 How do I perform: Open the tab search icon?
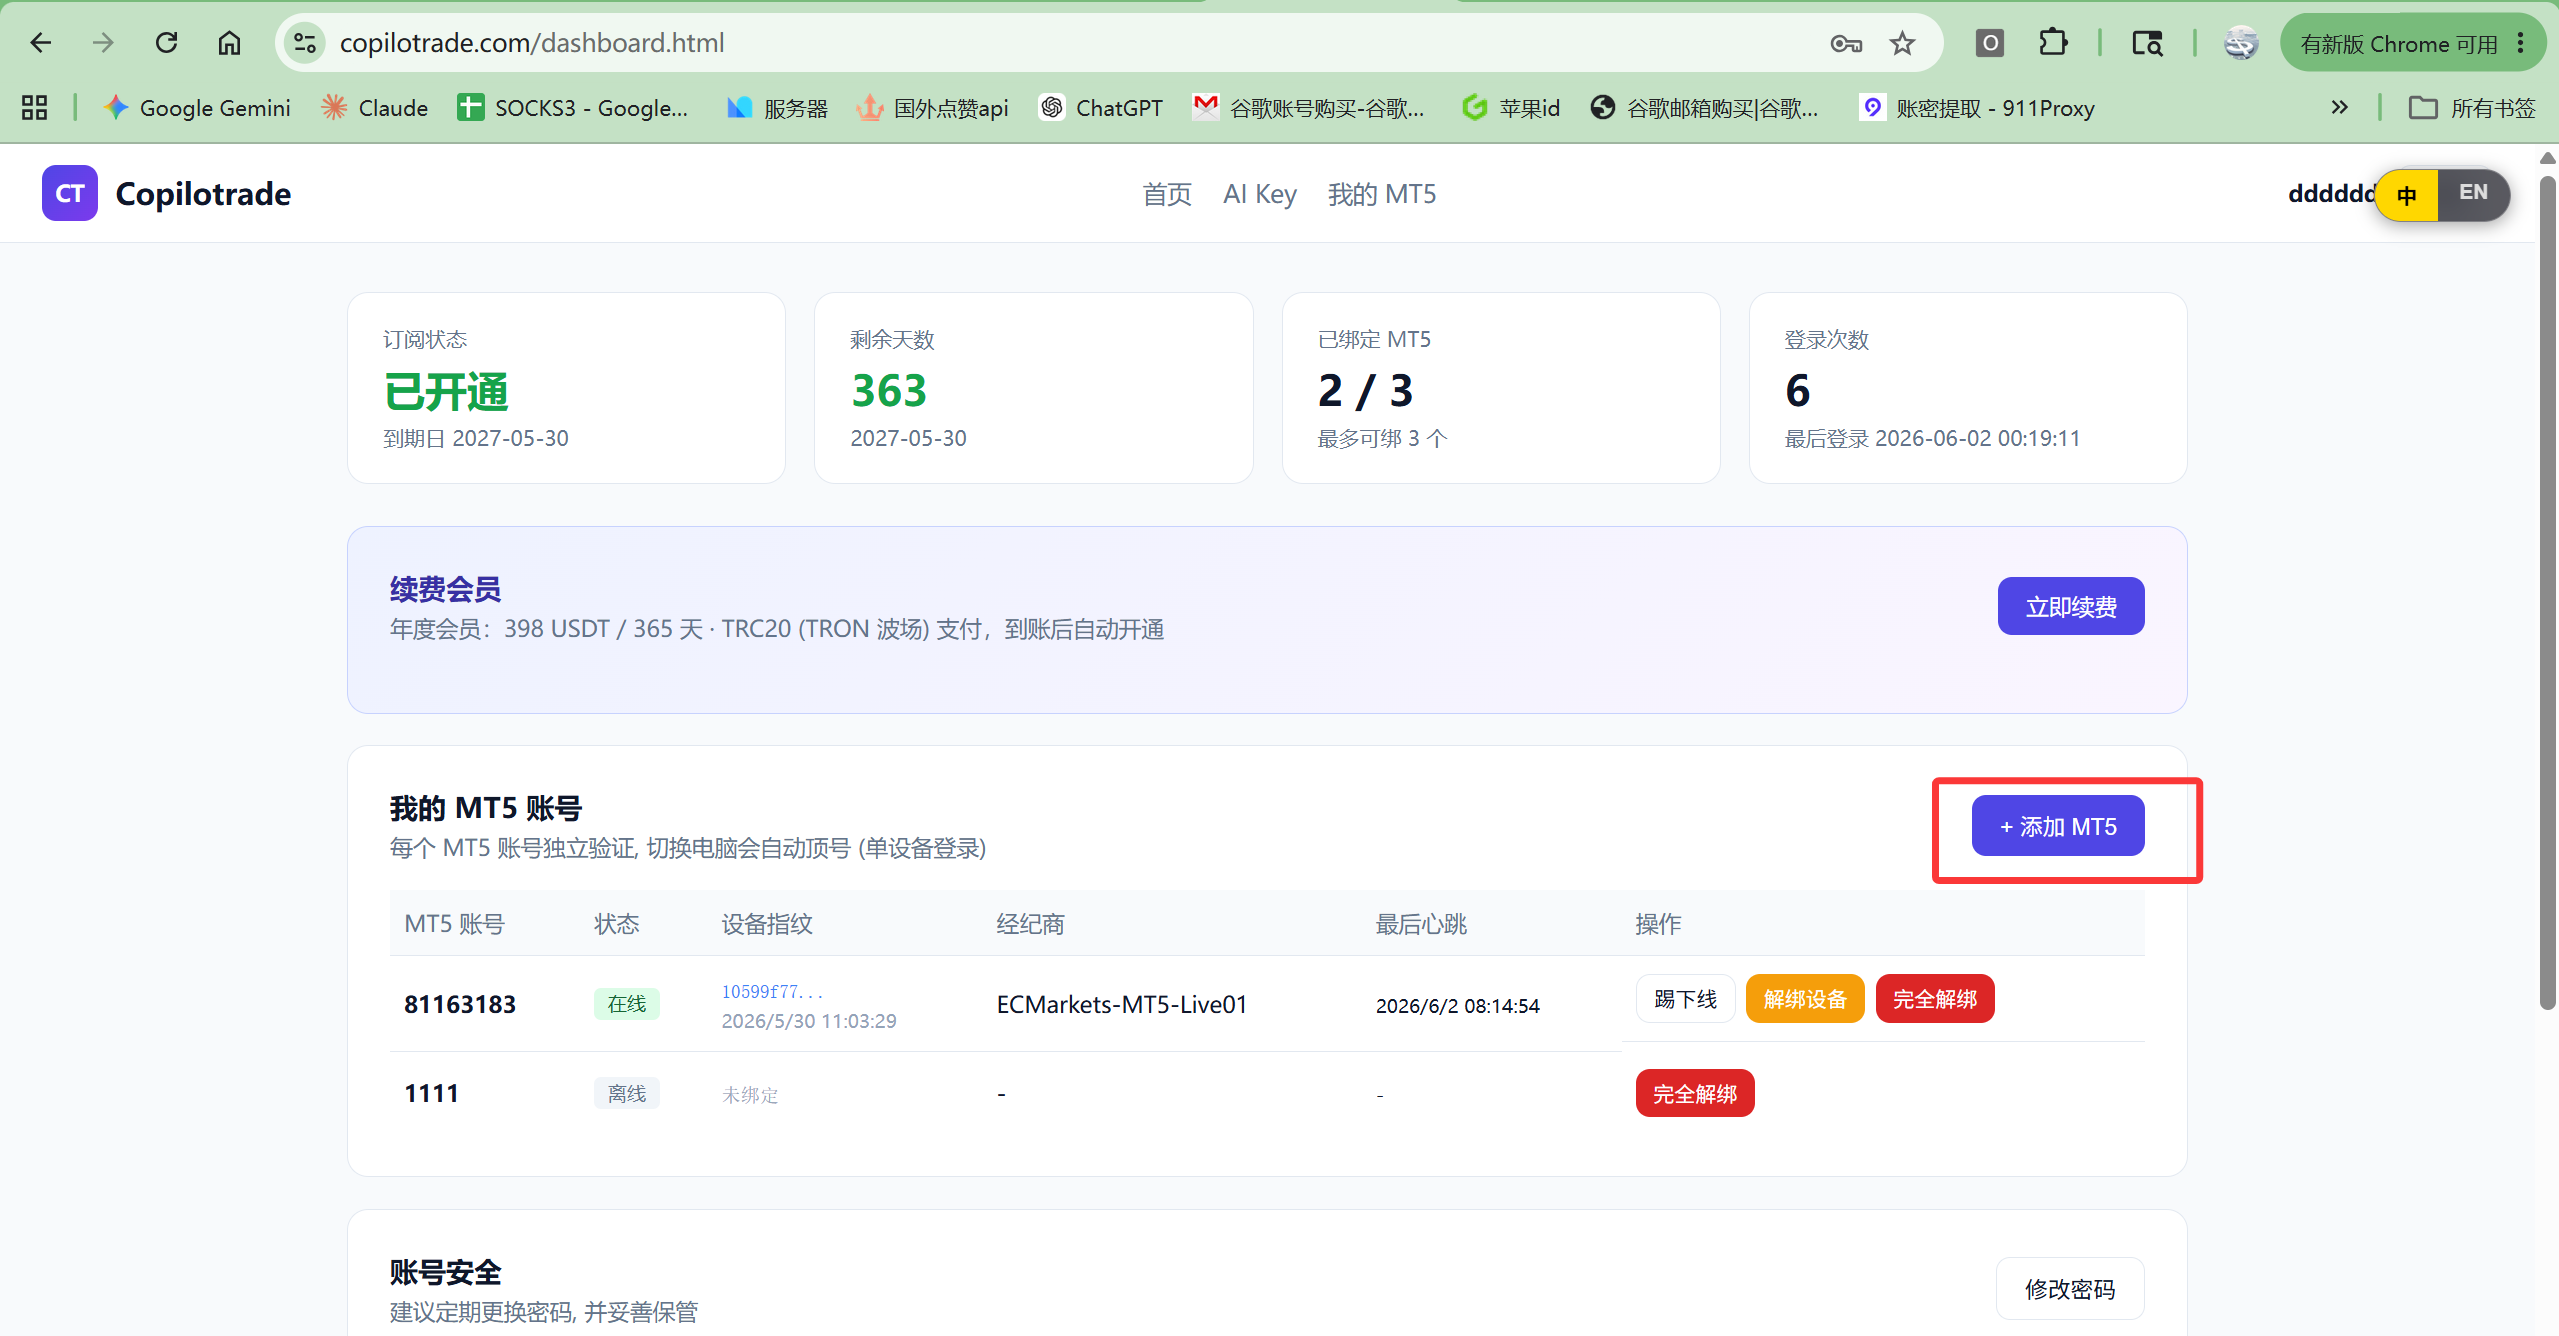tap(2147, 43)
